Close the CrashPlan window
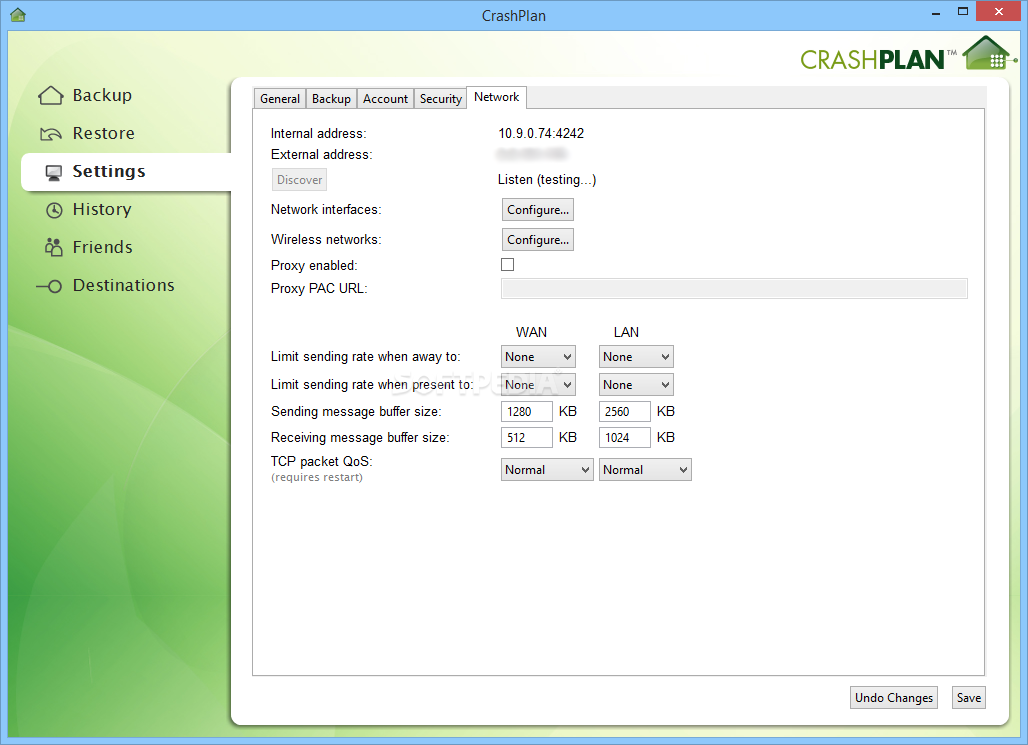The height and width of the screenshot is (745, 1028). coord(998,11)
